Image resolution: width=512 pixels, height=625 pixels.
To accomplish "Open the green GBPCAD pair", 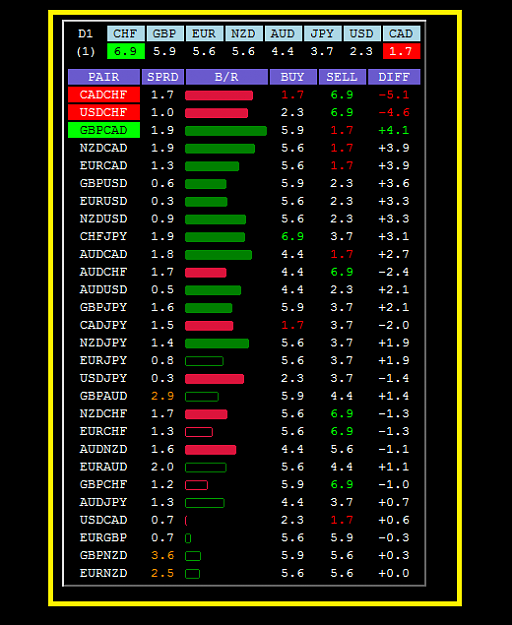I will [104, 130].
